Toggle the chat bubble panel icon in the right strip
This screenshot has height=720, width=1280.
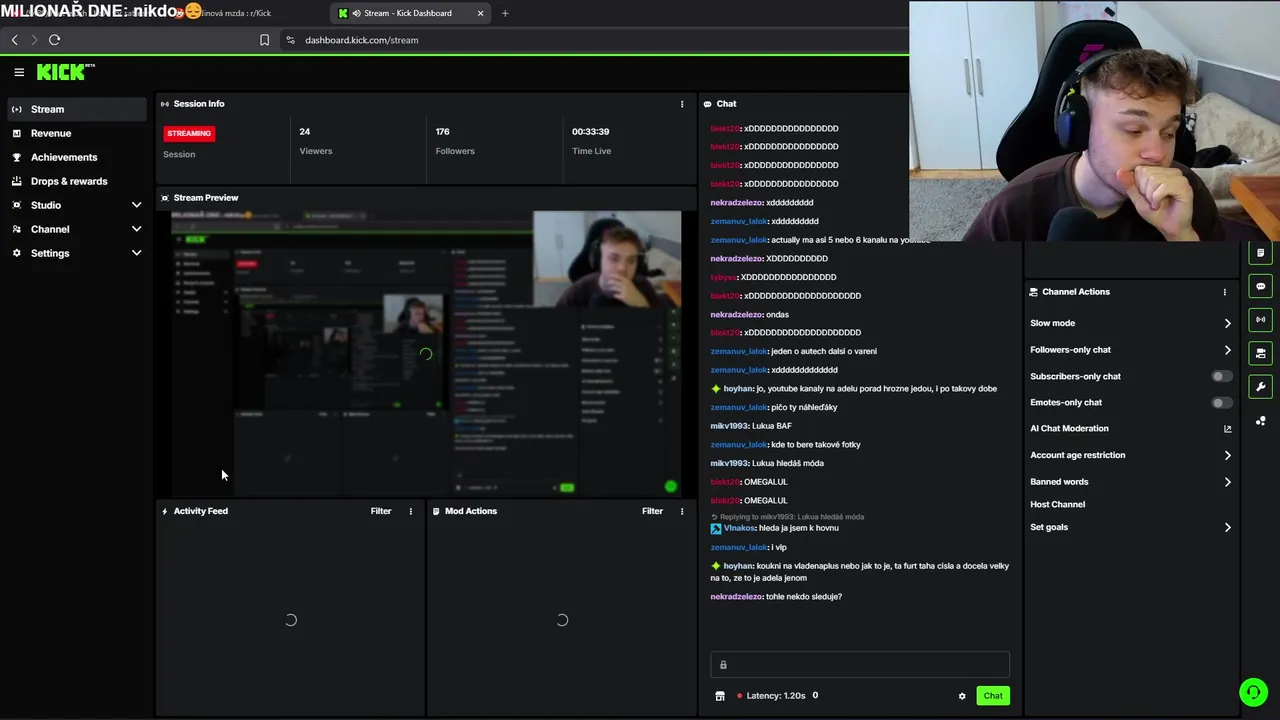coord(1260,286)
